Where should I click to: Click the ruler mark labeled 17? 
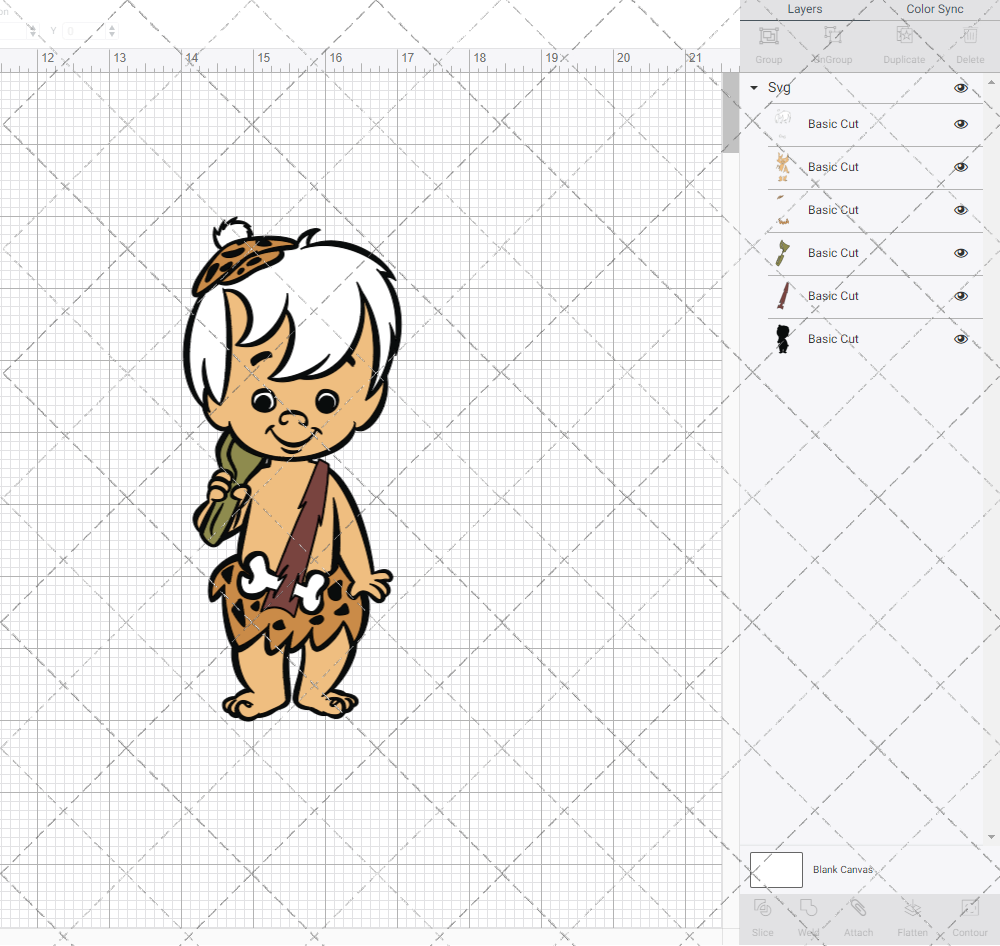click(408, 58)
